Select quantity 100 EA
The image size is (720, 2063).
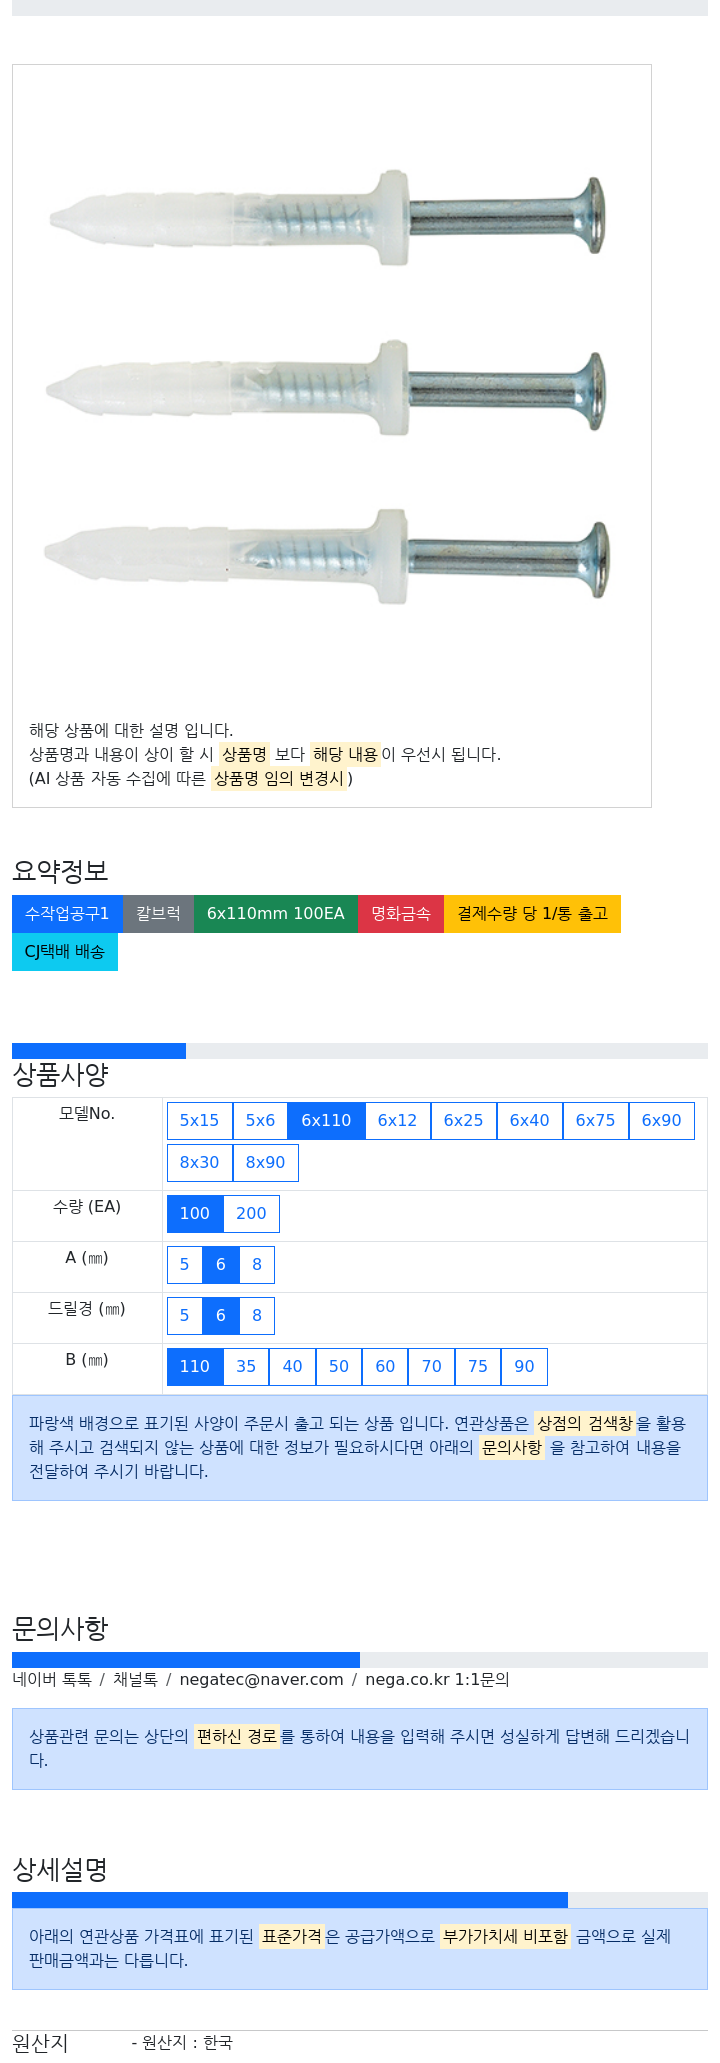(195, 1214)
